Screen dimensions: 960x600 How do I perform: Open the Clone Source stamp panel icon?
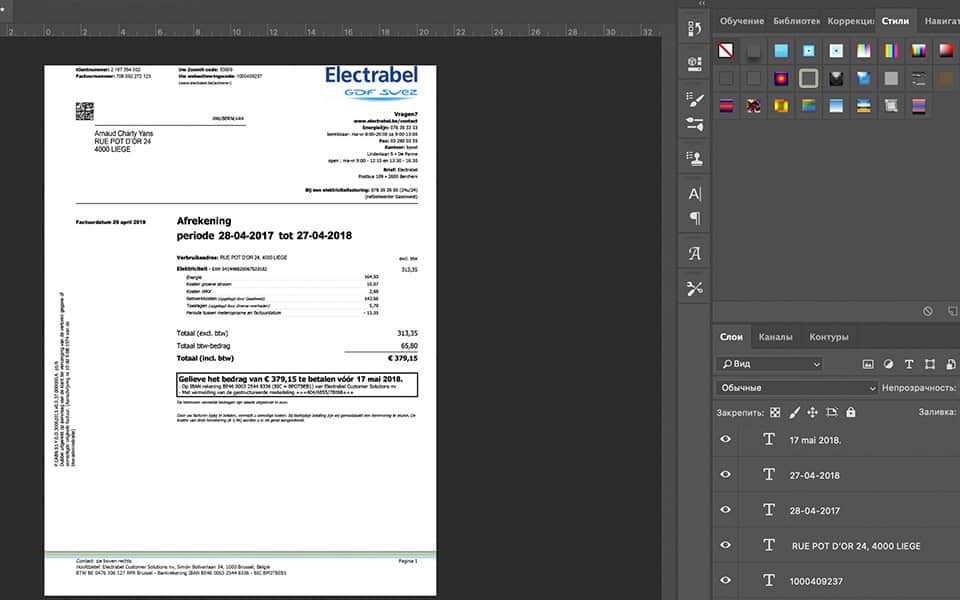(694, 159)
